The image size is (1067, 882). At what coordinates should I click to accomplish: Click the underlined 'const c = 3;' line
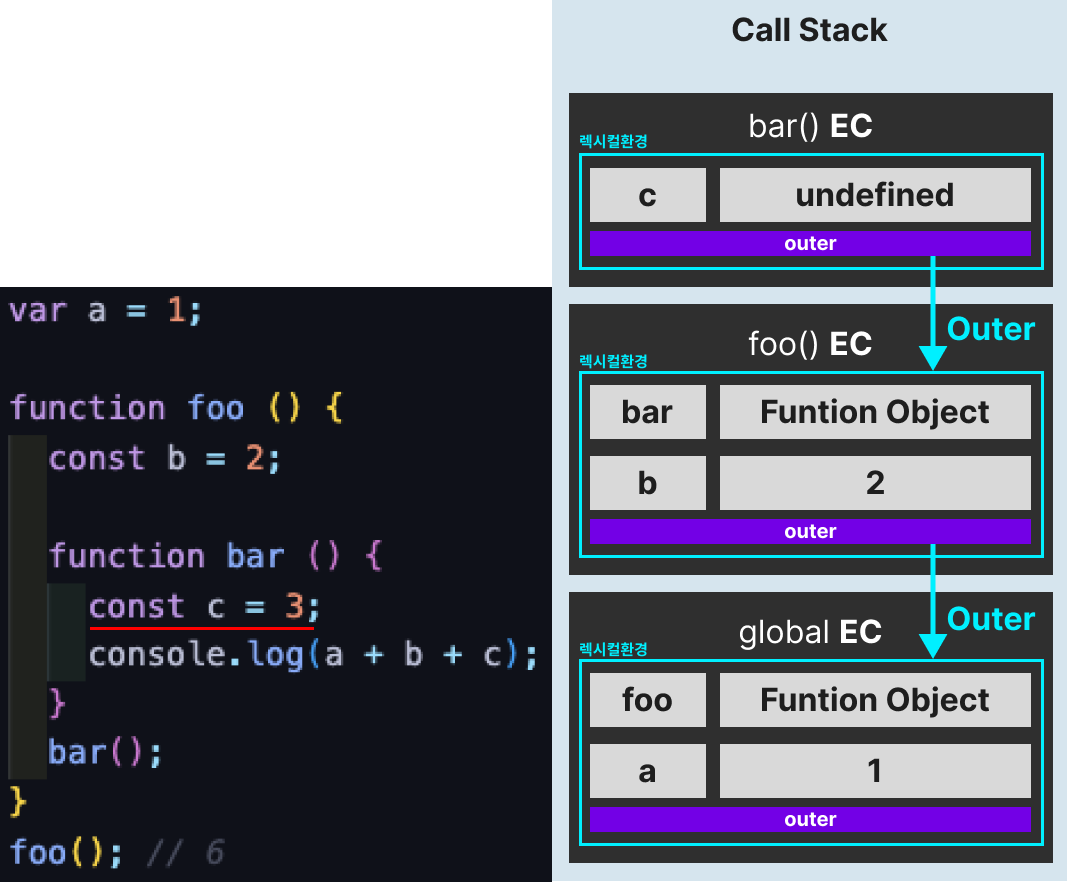(203, 606)
